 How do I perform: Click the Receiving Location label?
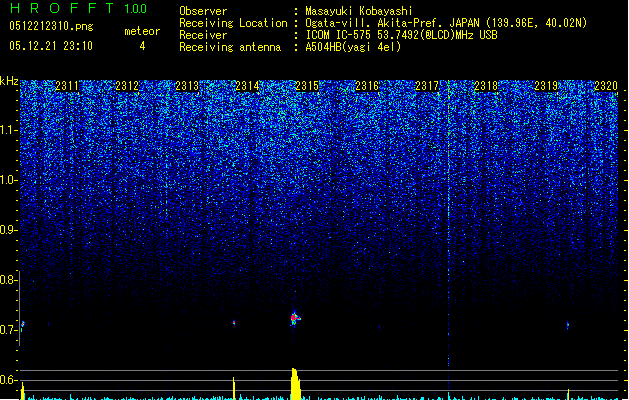tap(233, 23)
